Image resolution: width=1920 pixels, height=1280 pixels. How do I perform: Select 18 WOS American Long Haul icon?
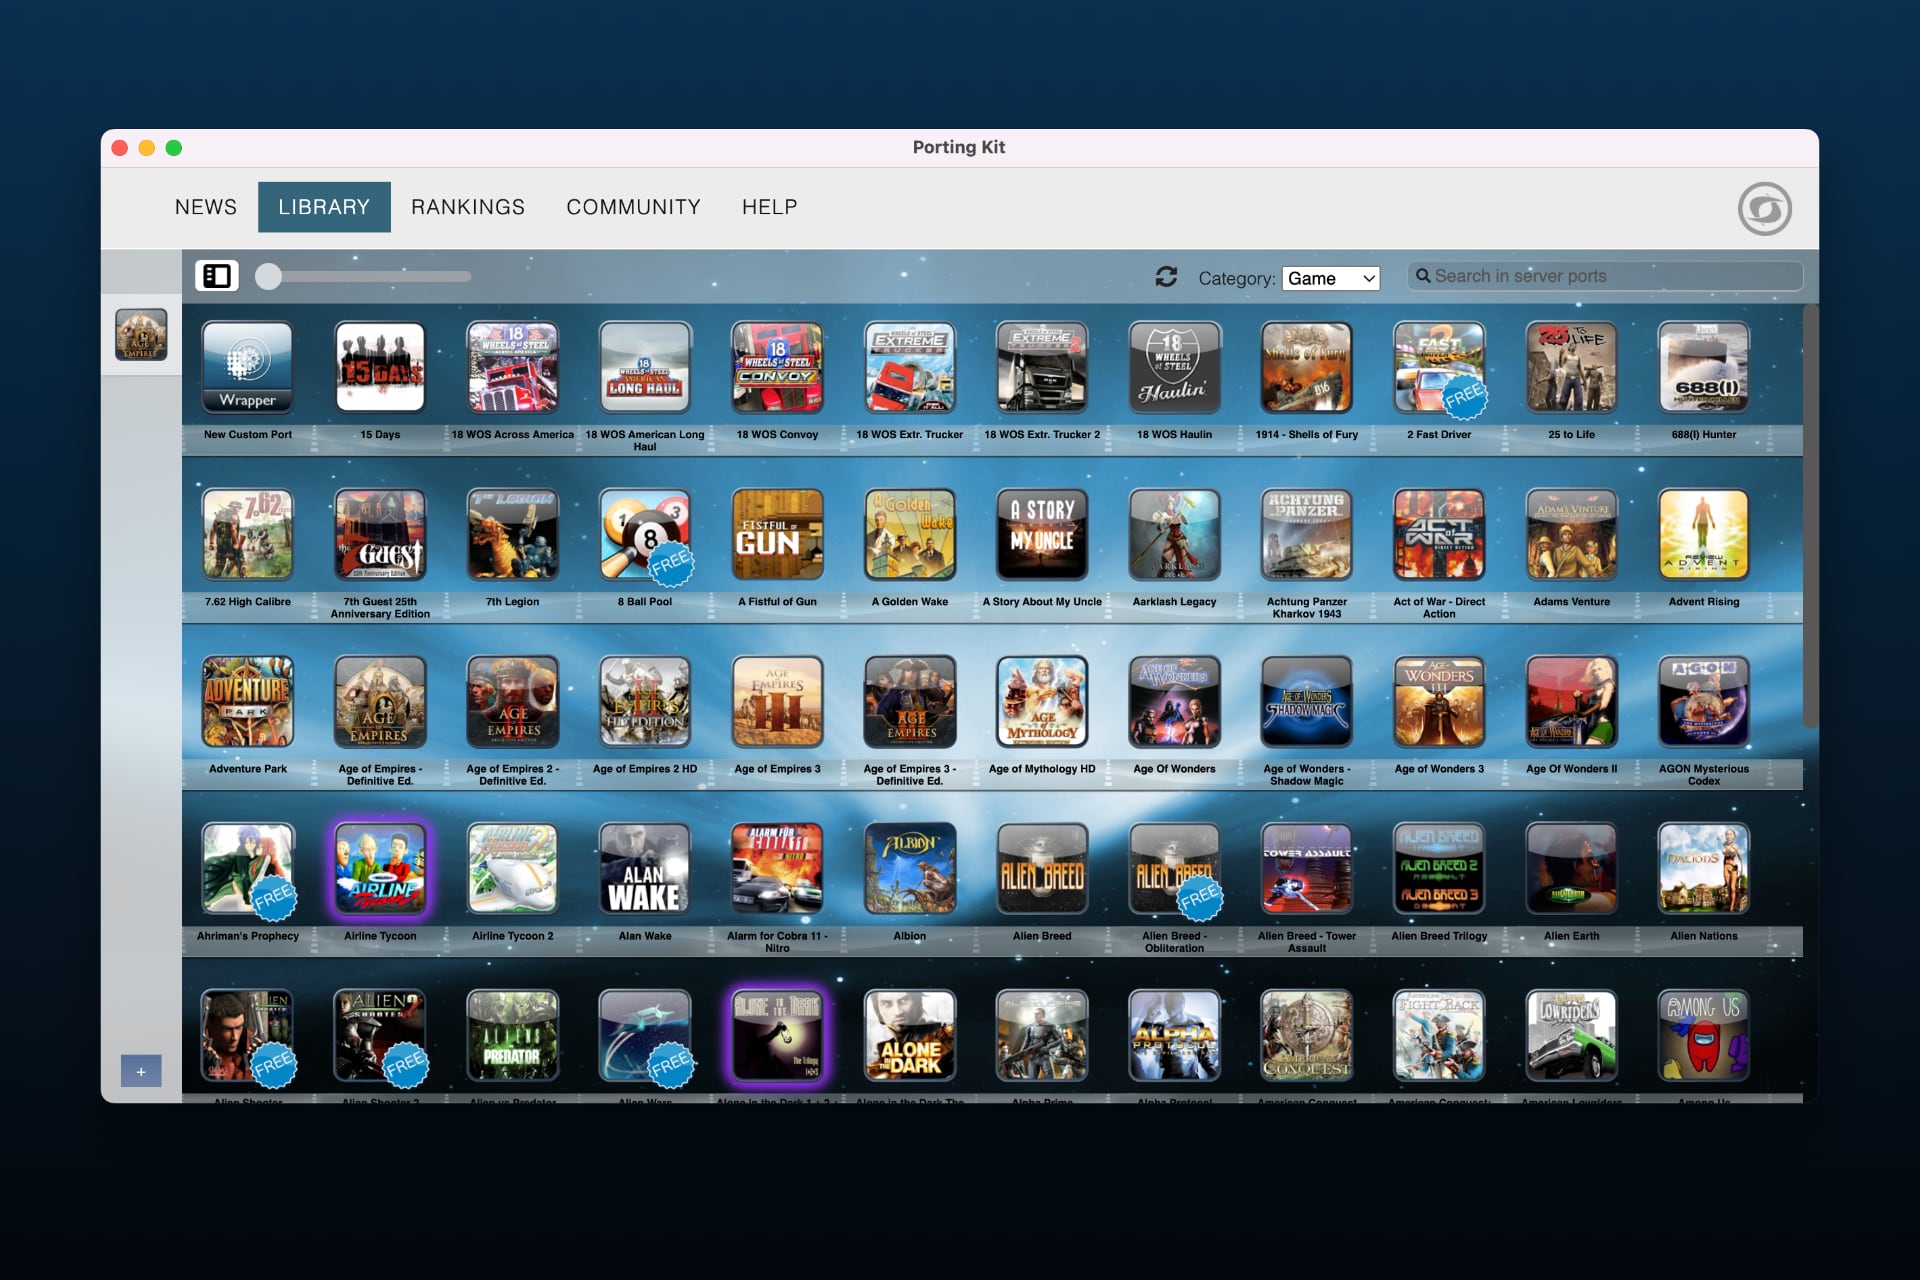tap(645, 367)
